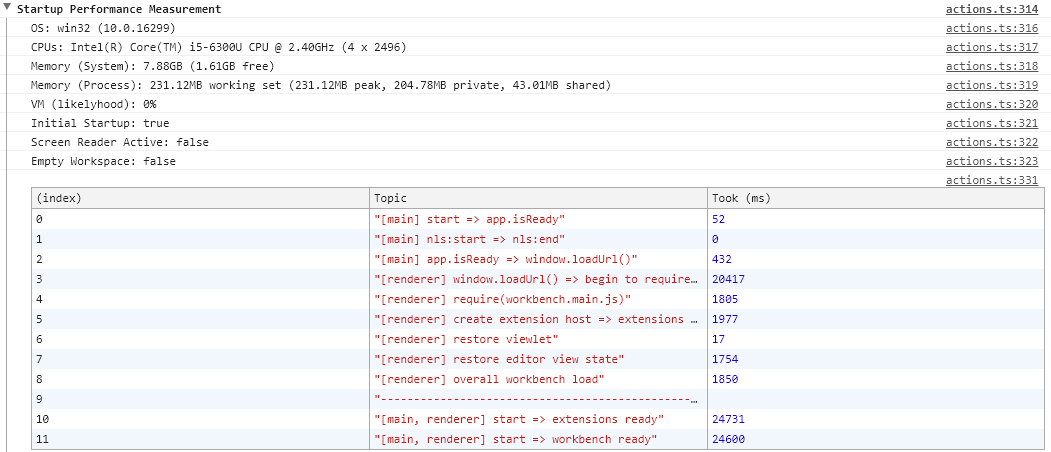Select the VM (likelyhood): 0% line
This screenshot has height=452, width=1051.
coord(94,104)
